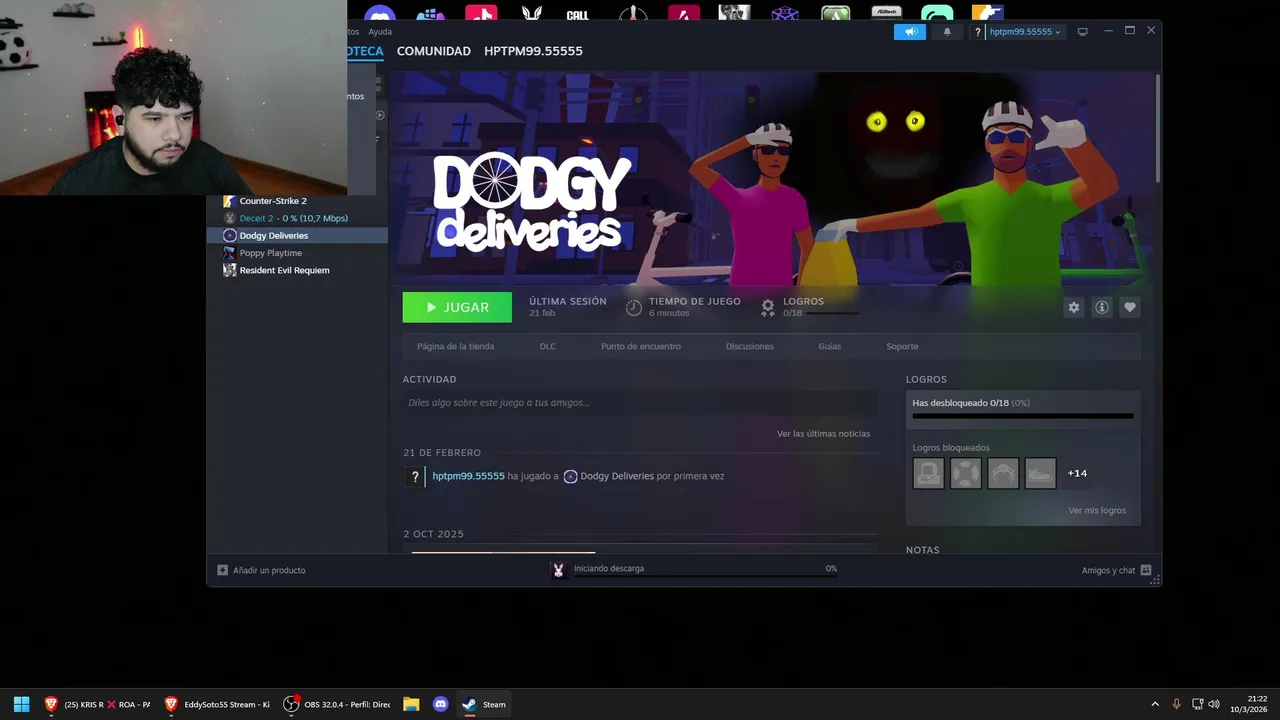Open Punto de encuentro tab

(641, 346)
